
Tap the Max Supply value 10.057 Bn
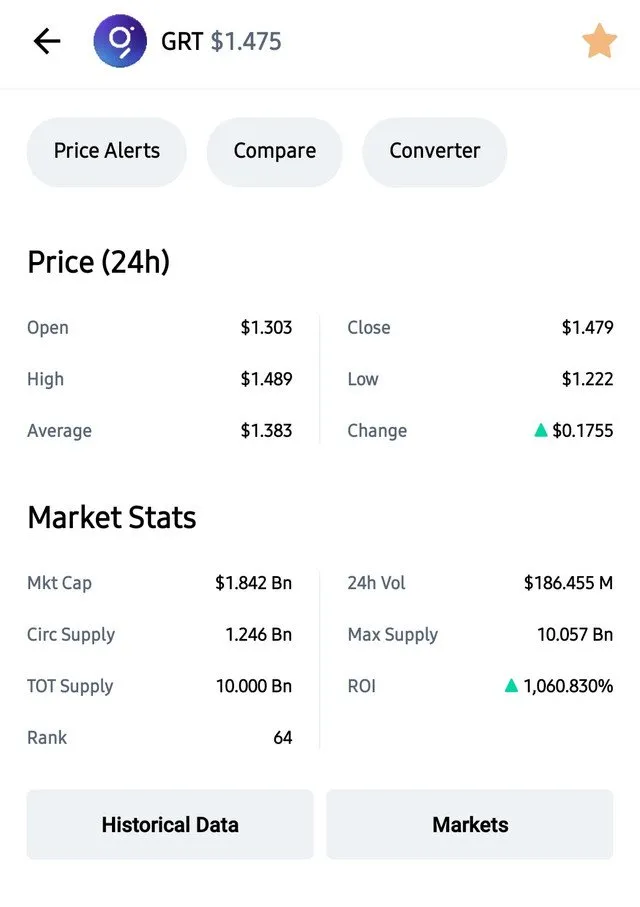(575, 635)
